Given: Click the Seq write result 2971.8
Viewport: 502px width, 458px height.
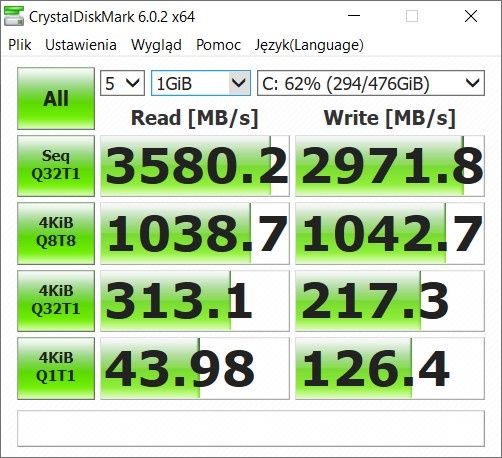Looking at the screenshot, I should coord(390,166).
